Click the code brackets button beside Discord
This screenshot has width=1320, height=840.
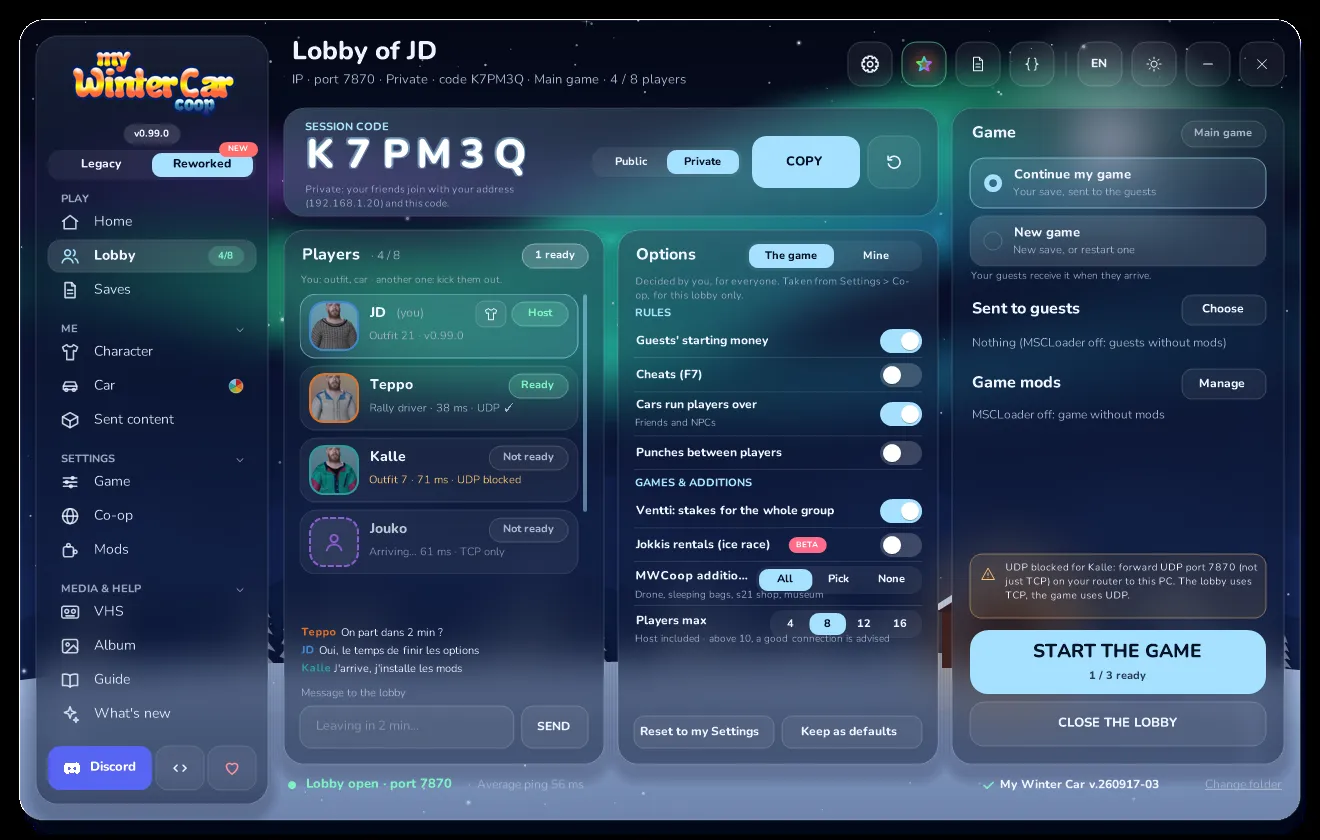pyautogui.click(x=180, y=768)
